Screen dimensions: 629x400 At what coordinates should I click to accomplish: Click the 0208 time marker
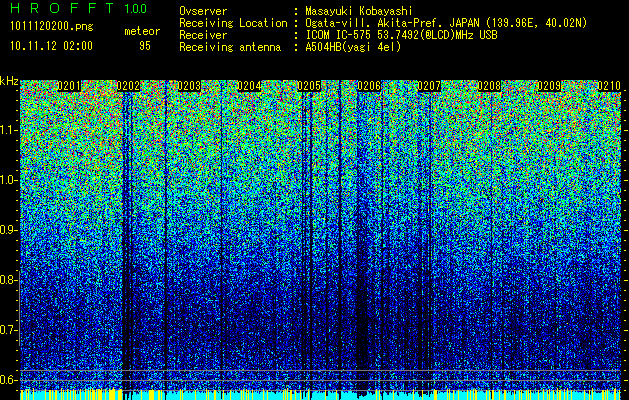click(x=489, y=86)
